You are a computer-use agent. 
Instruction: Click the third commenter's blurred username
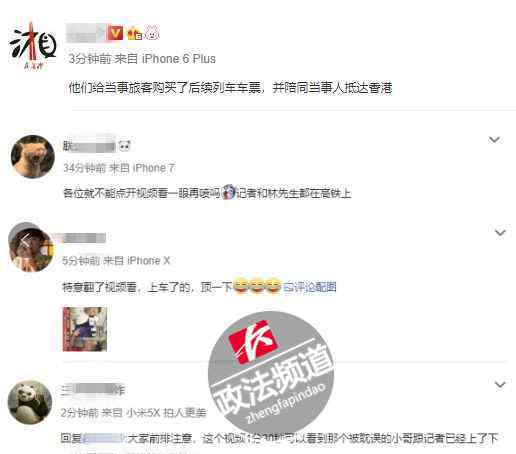click(x=93, y=390)
